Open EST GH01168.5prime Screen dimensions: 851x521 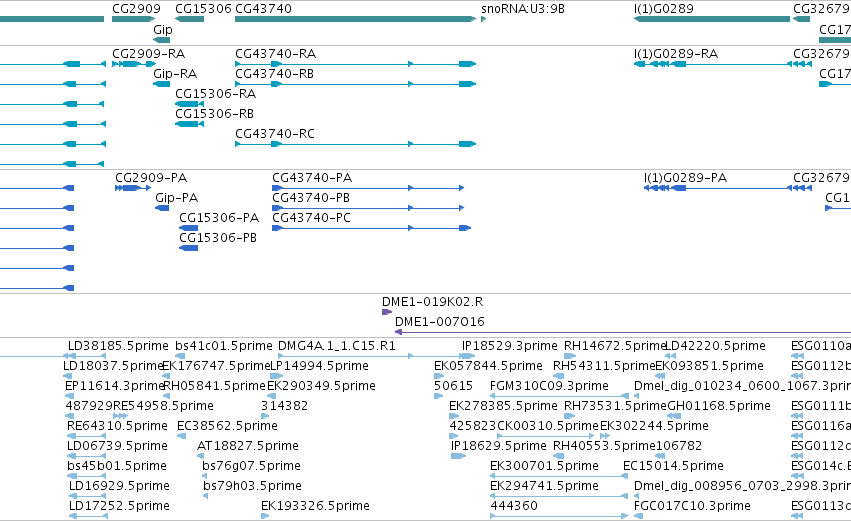719,406
